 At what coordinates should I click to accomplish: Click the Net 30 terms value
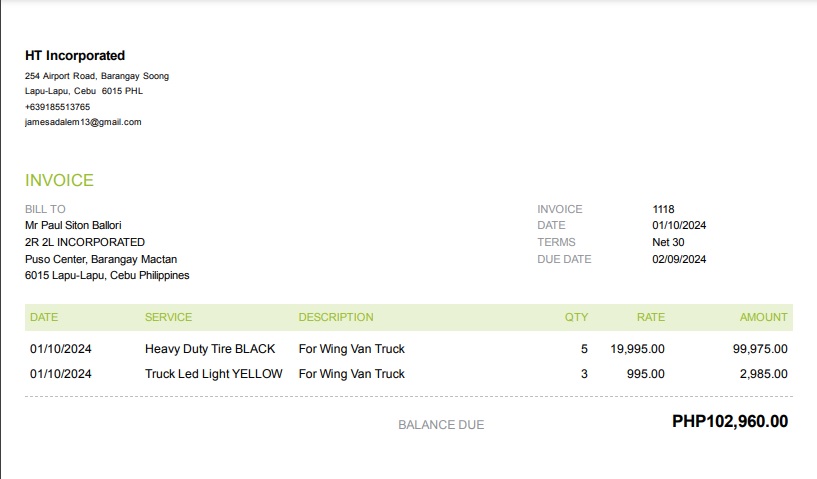point(668,242)
